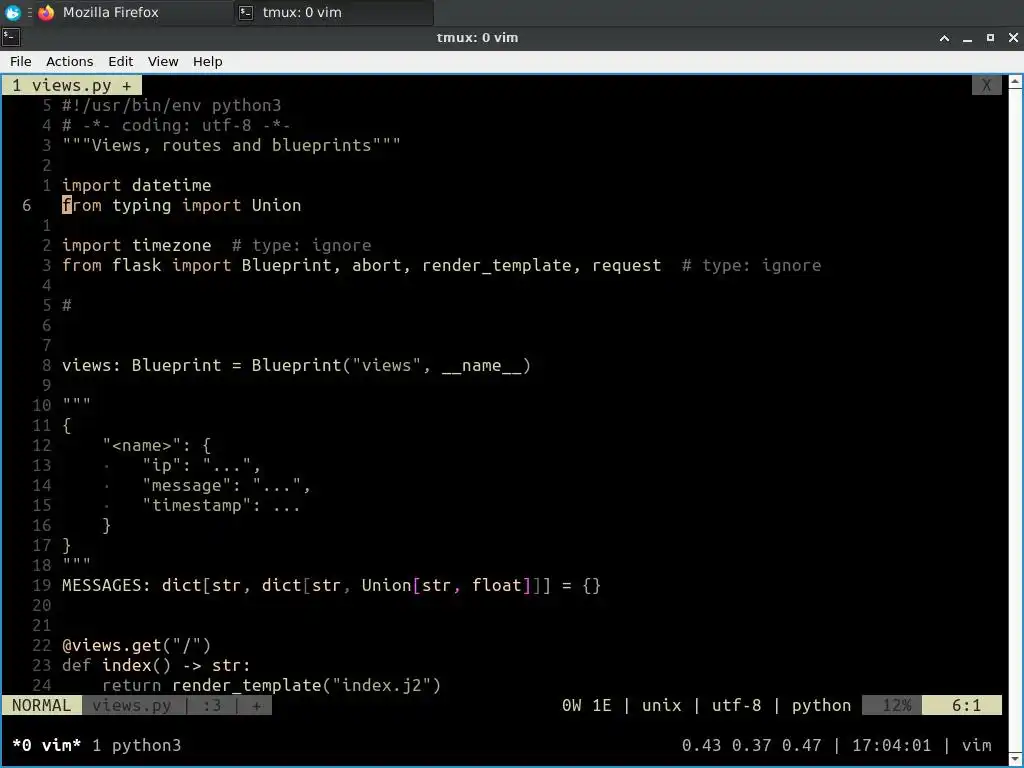This screenshot has height=768, width=1024.
Task: Open the Actions menu
Action: coord(69,61)
